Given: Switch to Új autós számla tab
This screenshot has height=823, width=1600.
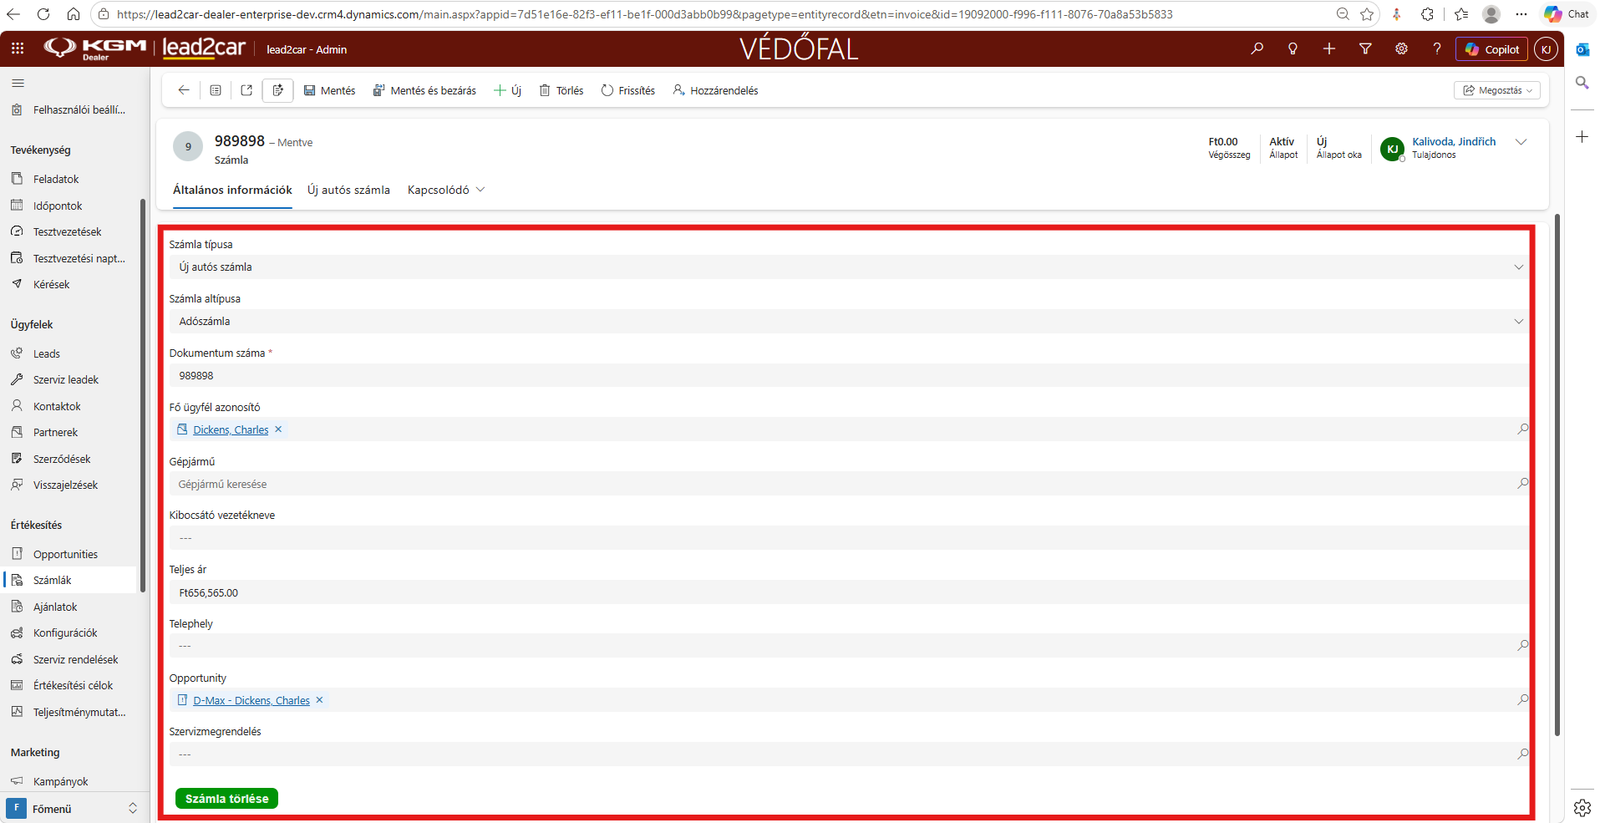Looking at the screenshot, I should pos(348,190).
